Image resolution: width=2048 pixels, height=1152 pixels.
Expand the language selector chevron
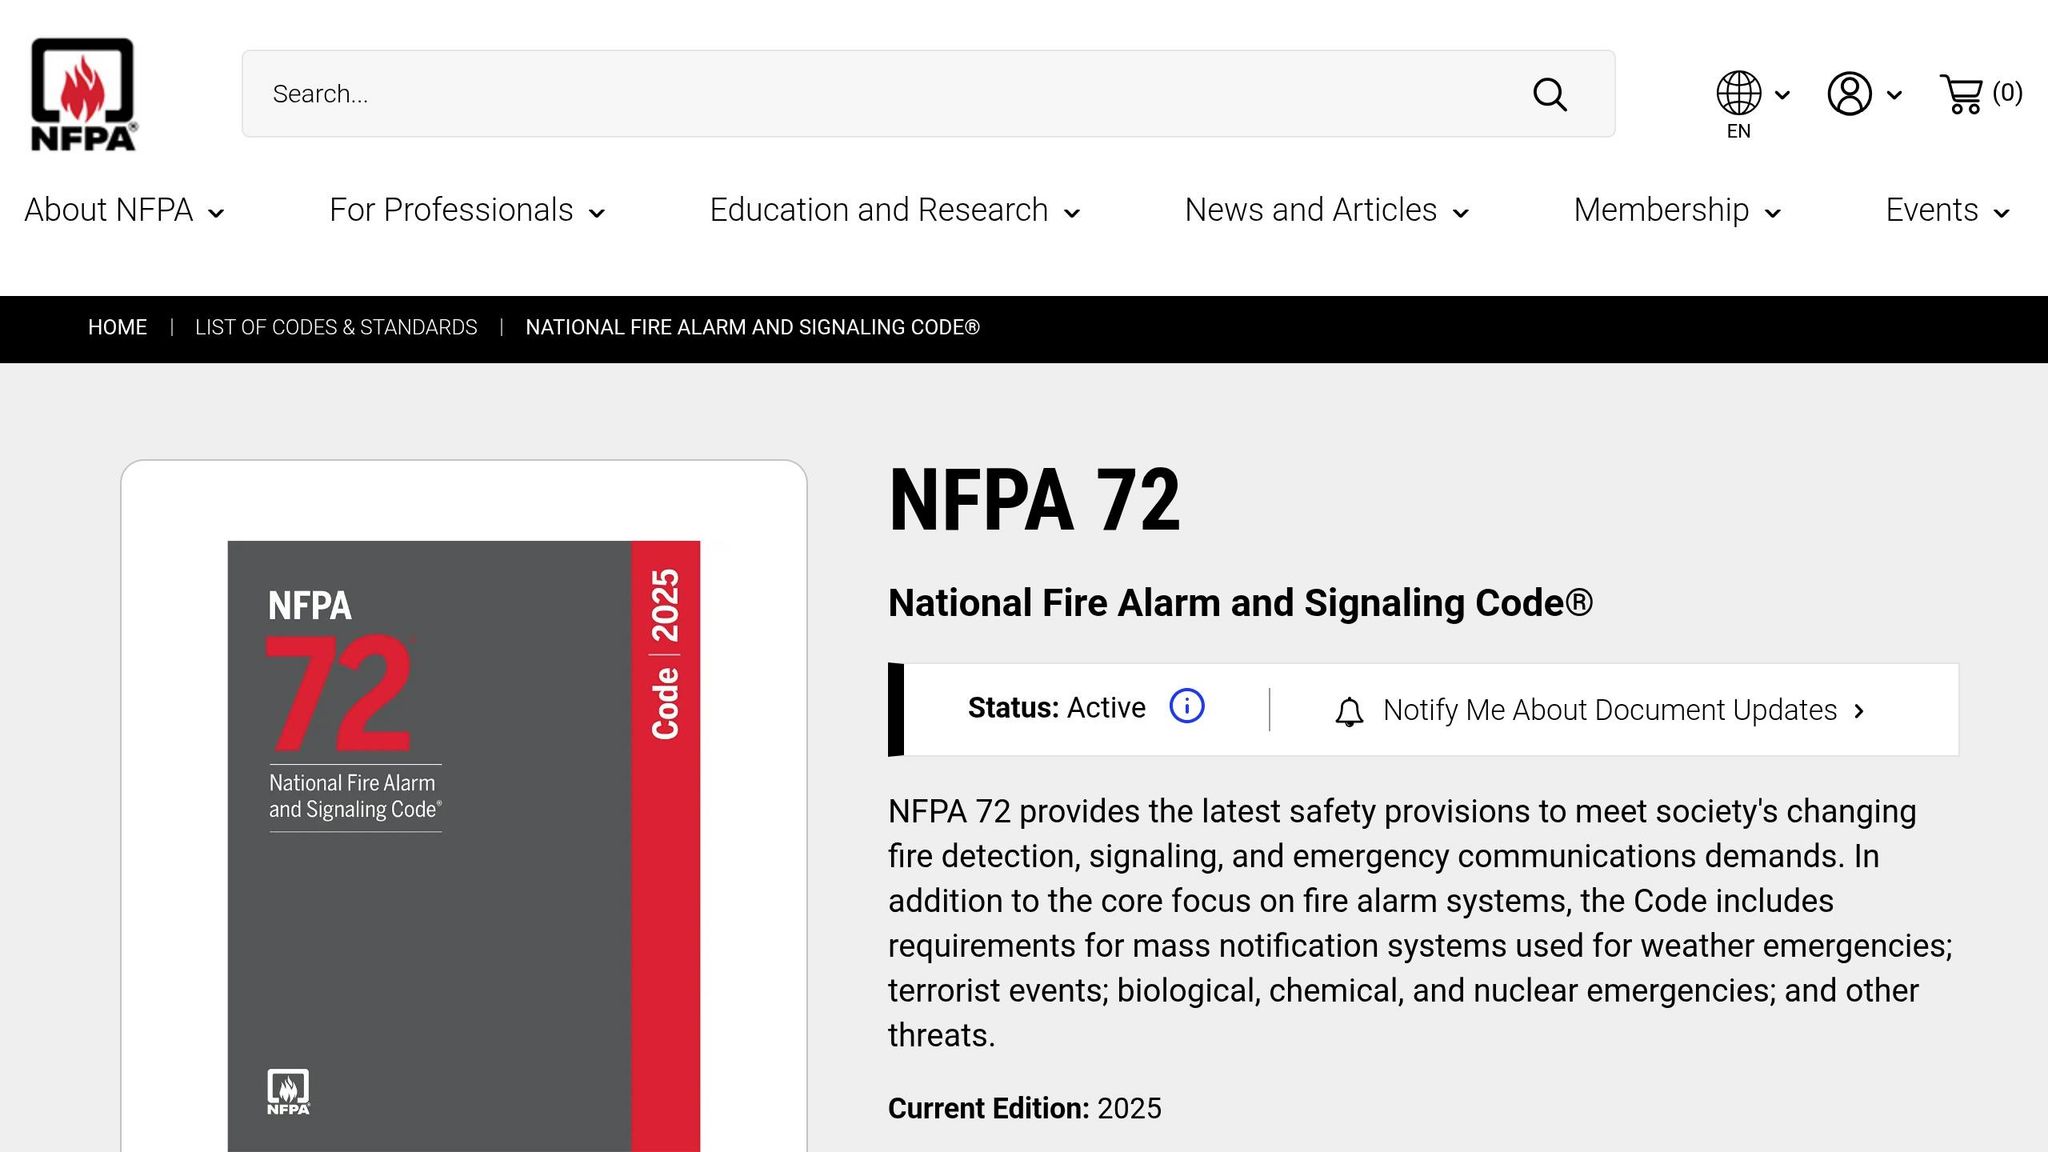coord(1782,95)
